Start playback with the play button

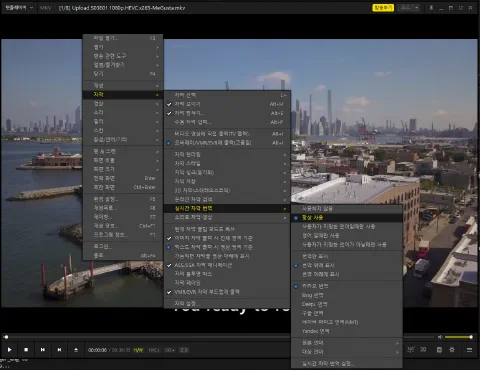(9, 350)
